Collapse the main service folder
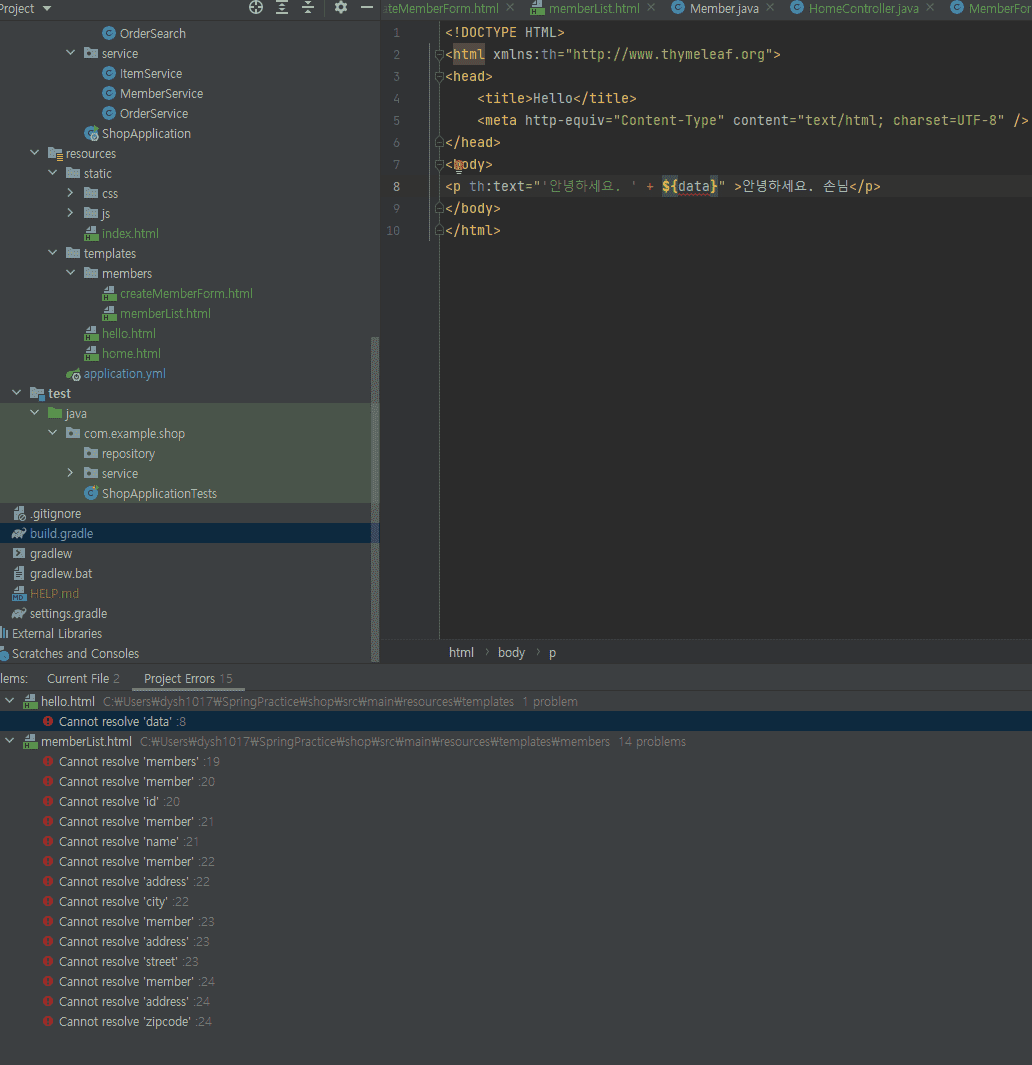This screenshot has width=1032, height=1065. [71, 52]
